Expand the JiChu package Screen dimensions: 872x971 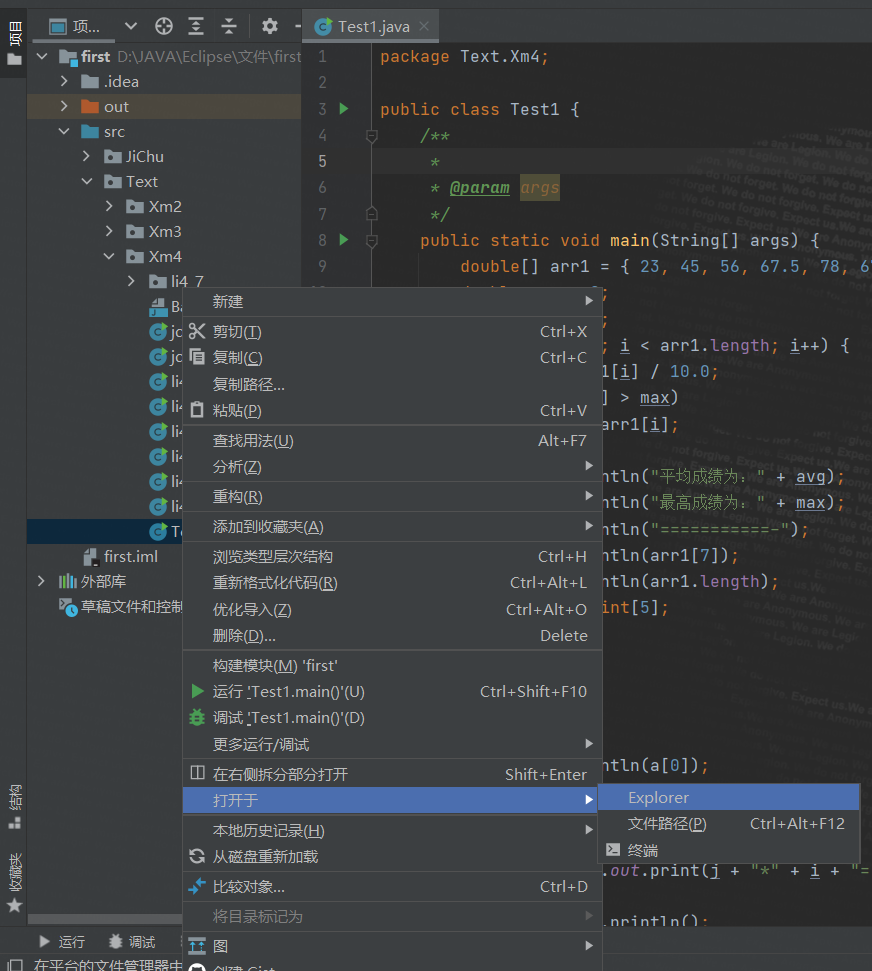(87, 156)
